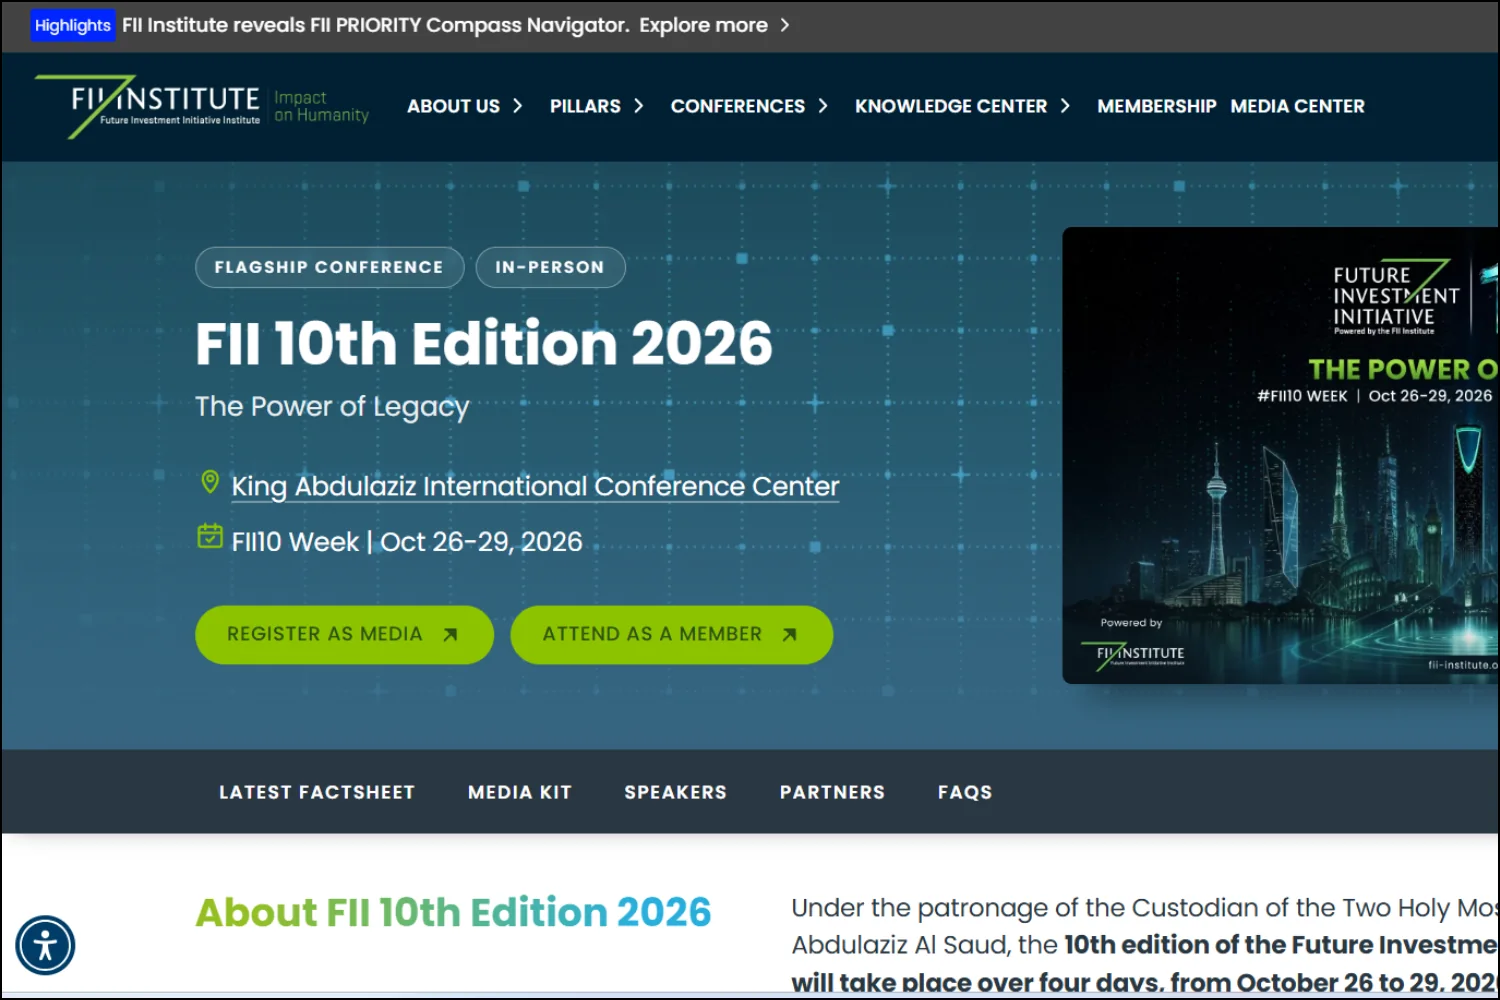Click the FII 10th Edition 2026 heading
The width and height of the screenshot is (1500, 1000).
[x=484, y=343]
